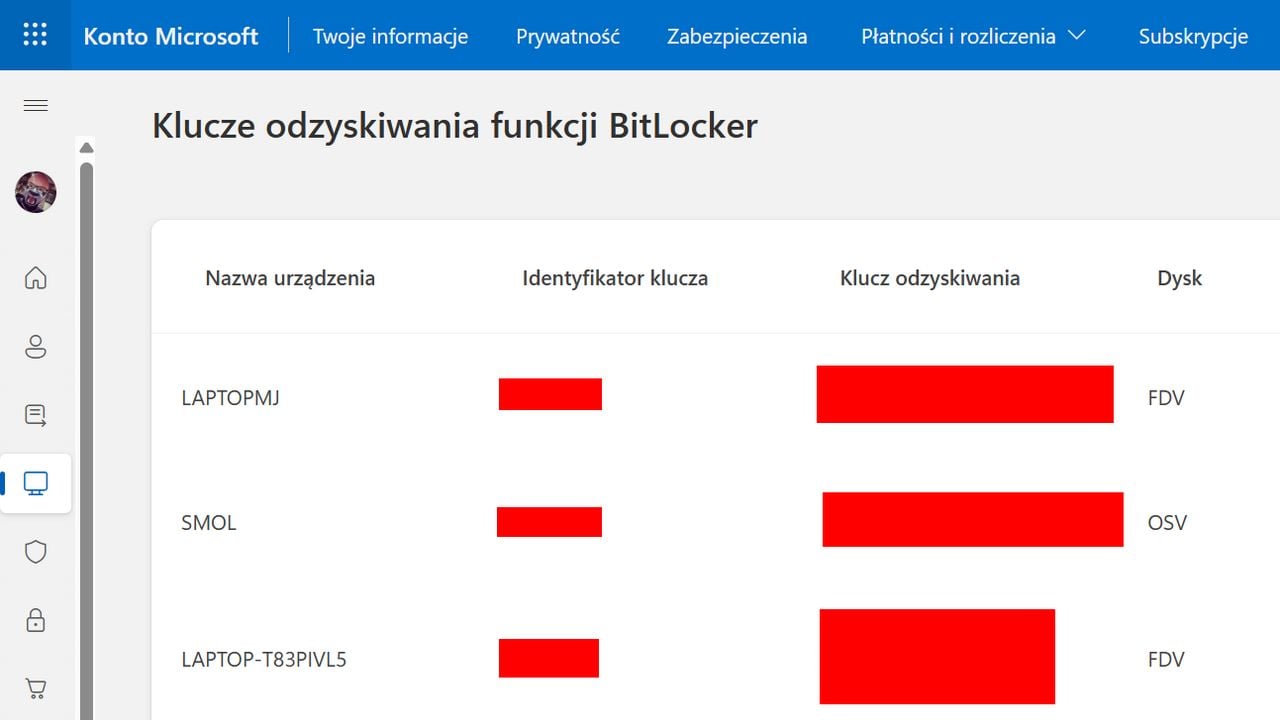Select the SMOL device name
The height and width of the screenshot is (720, 1280).
[209, 522]
